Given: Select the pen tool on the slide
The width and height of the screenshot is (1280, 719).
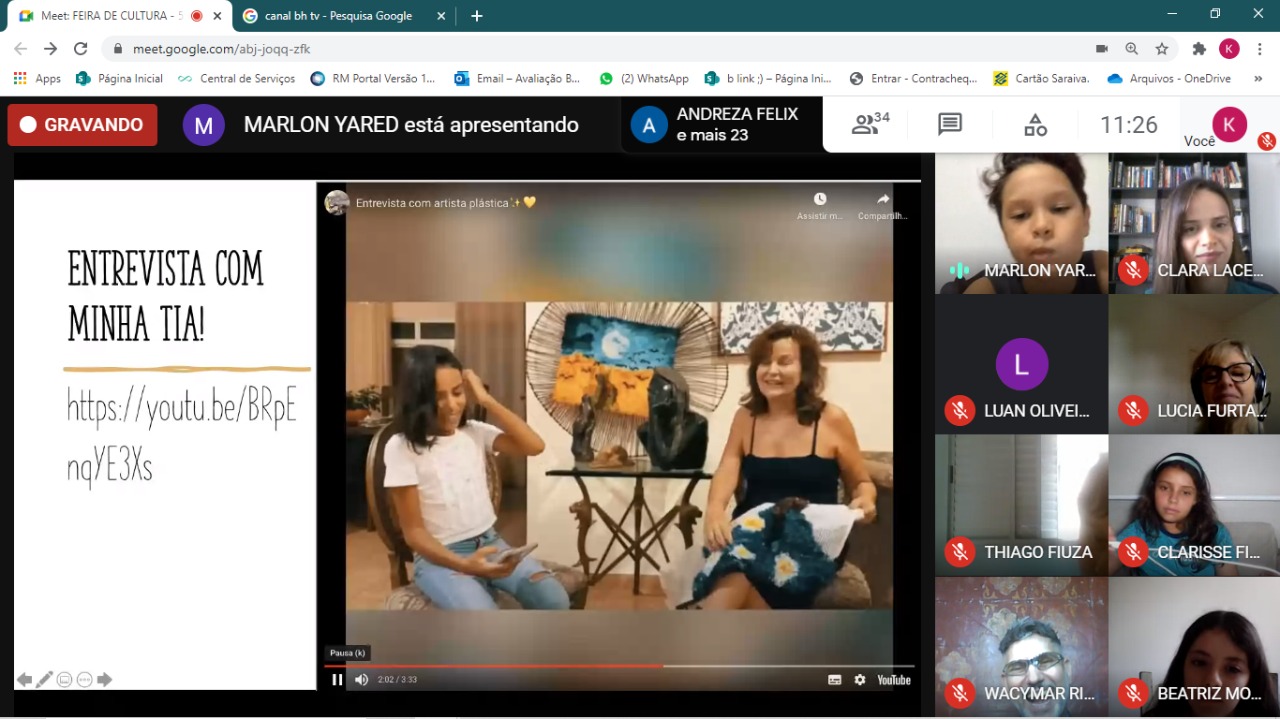Looking at the screenshot, I should click(44, 680).
